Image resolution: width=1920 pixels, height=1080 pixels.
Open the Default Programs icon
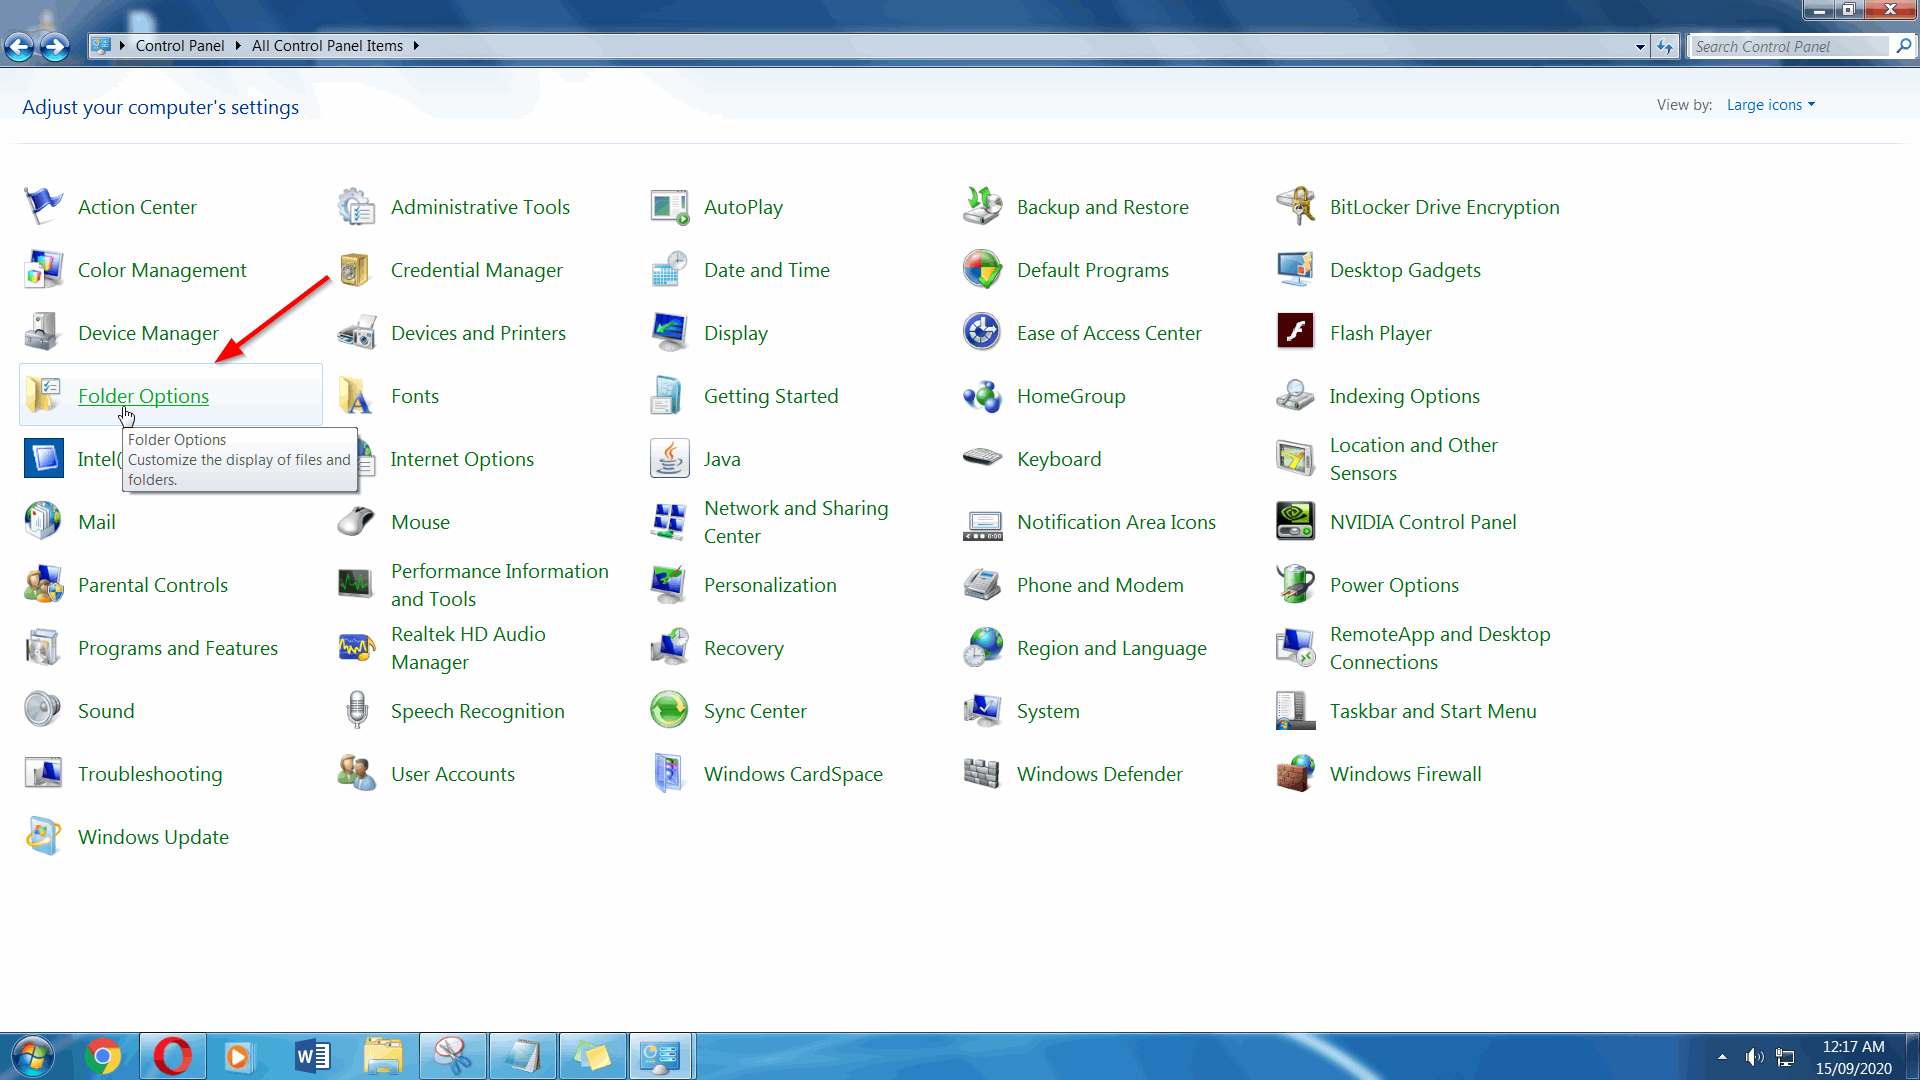(982, 270)
